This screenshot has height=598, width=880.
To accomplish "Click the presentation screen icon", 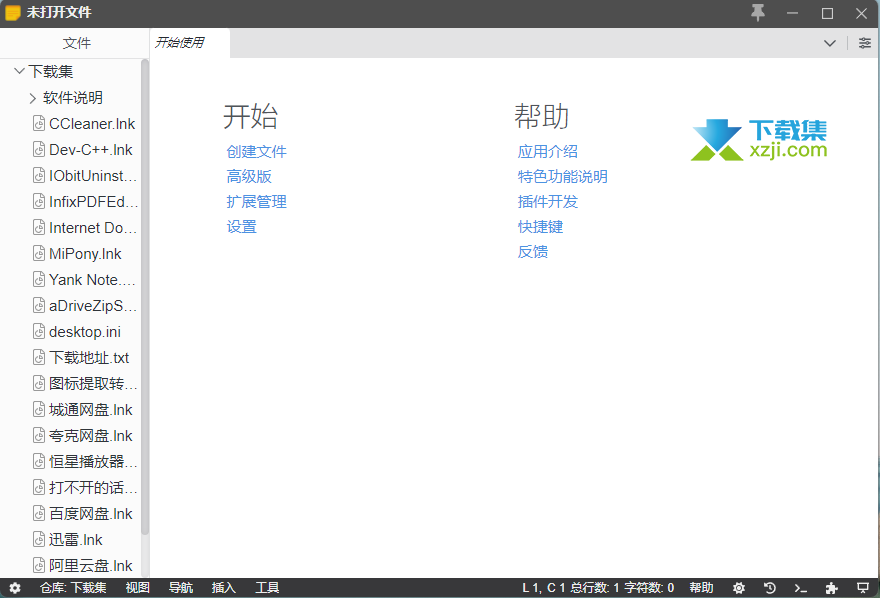I will point(863,587).
